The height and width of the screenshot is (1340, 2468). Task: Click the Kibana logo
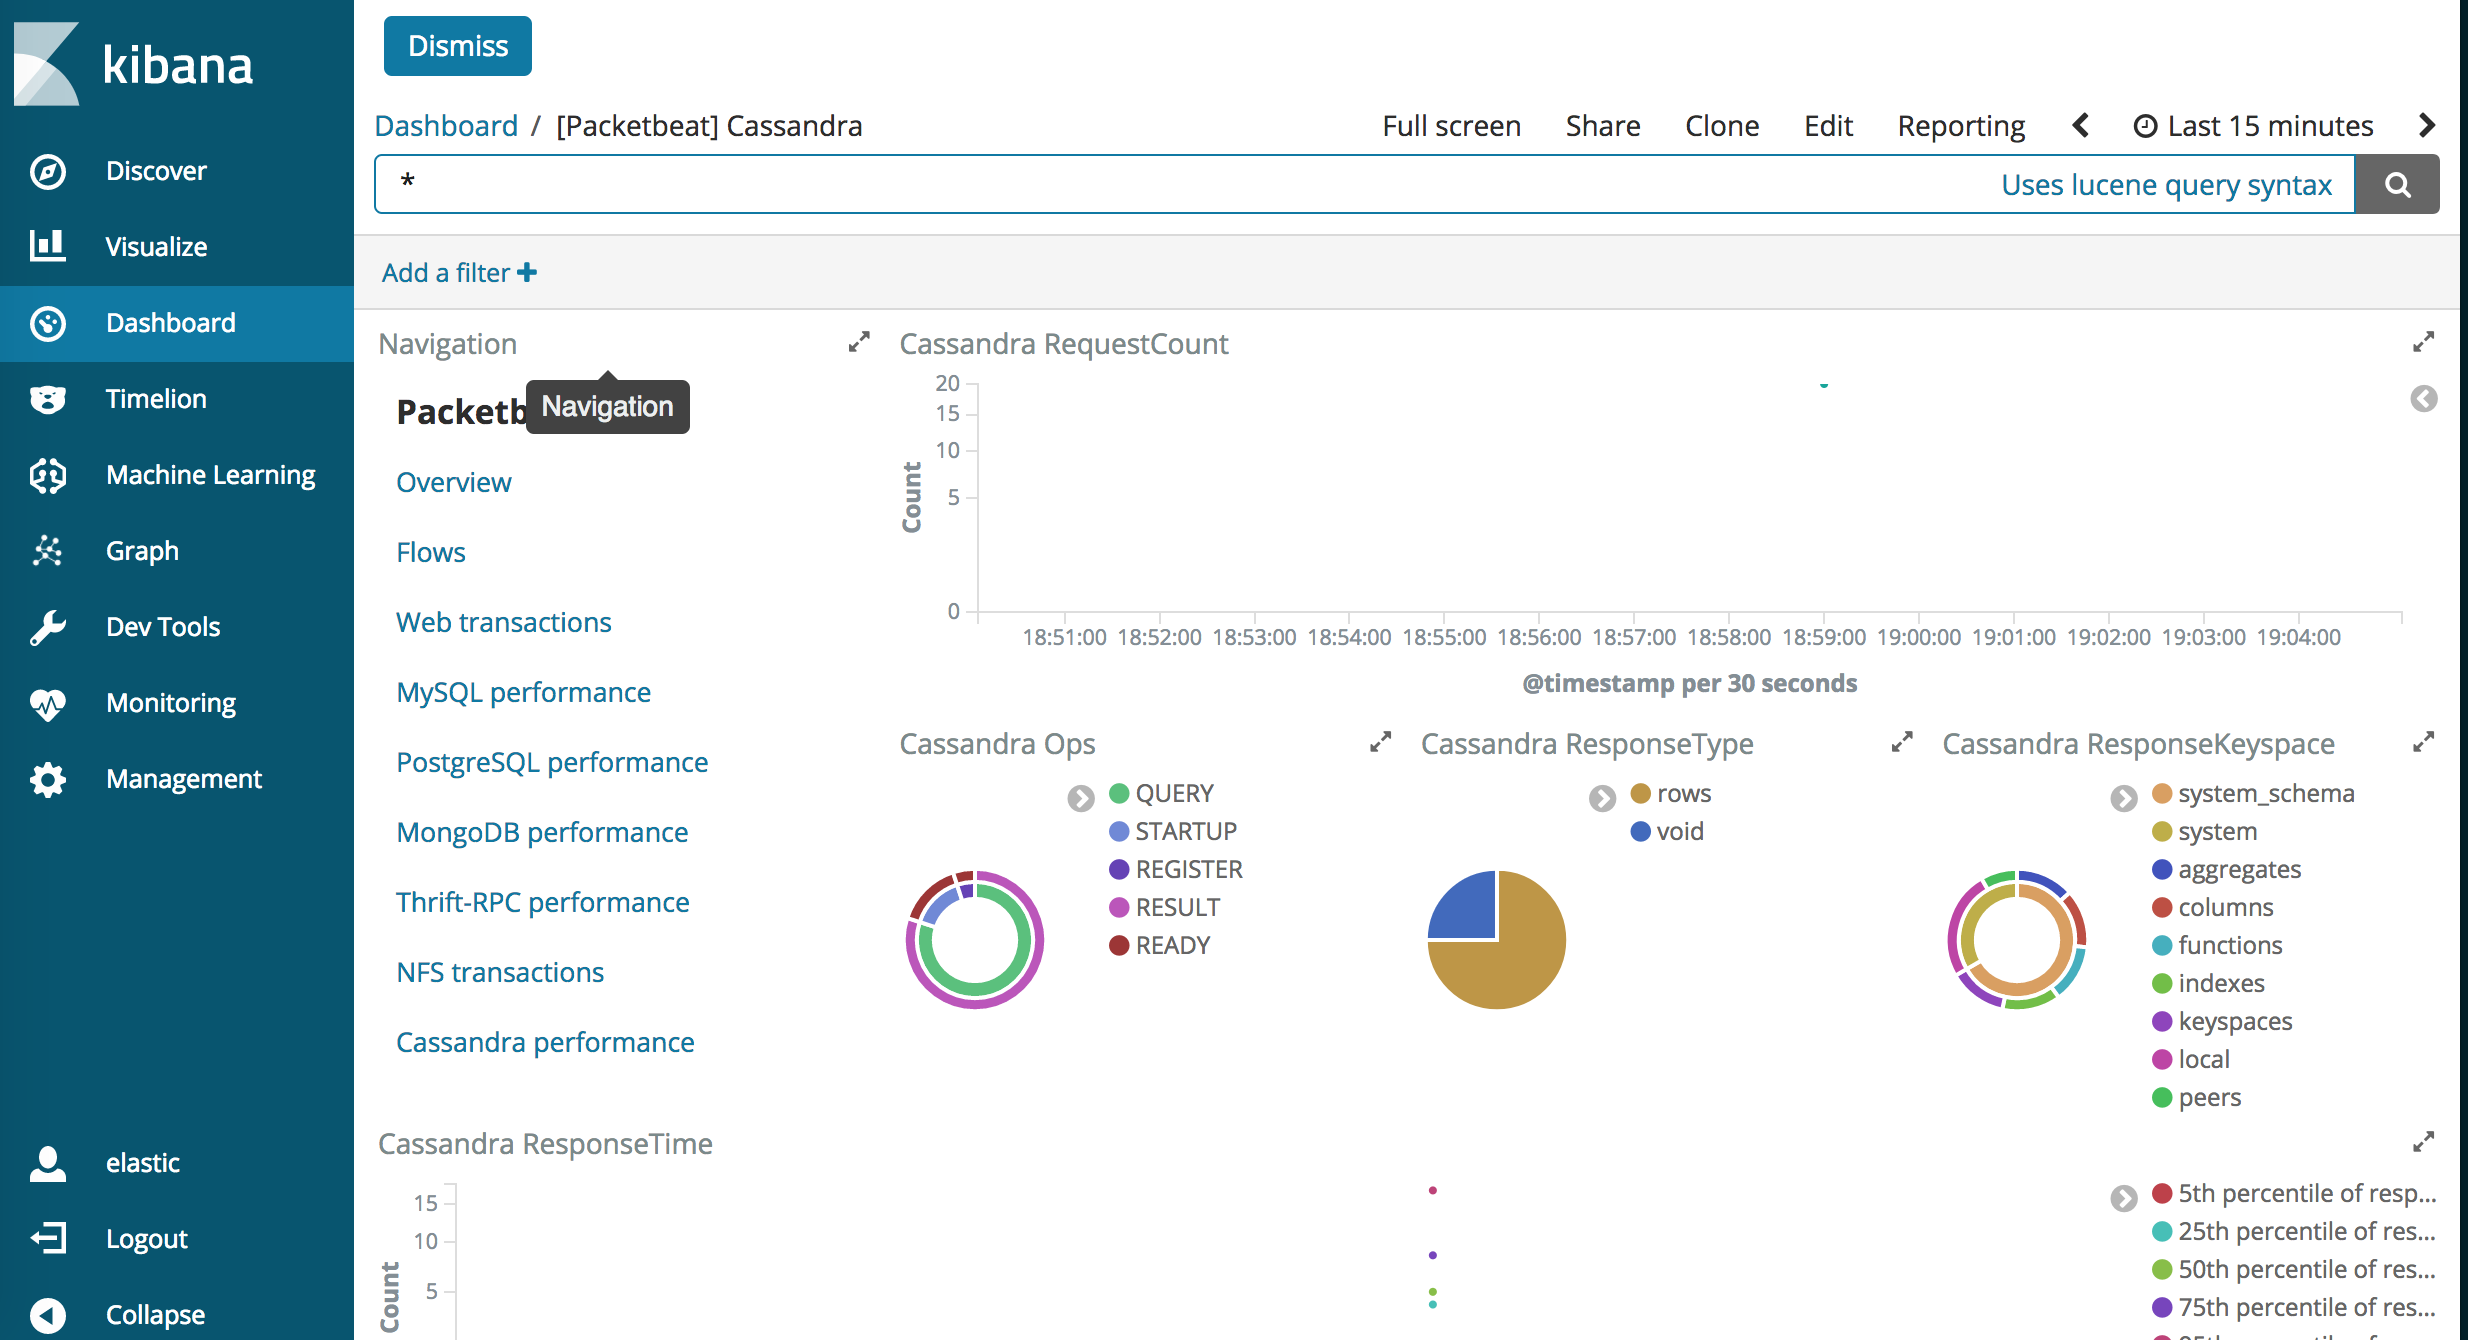pyautogui.click(x=134, y=64)
